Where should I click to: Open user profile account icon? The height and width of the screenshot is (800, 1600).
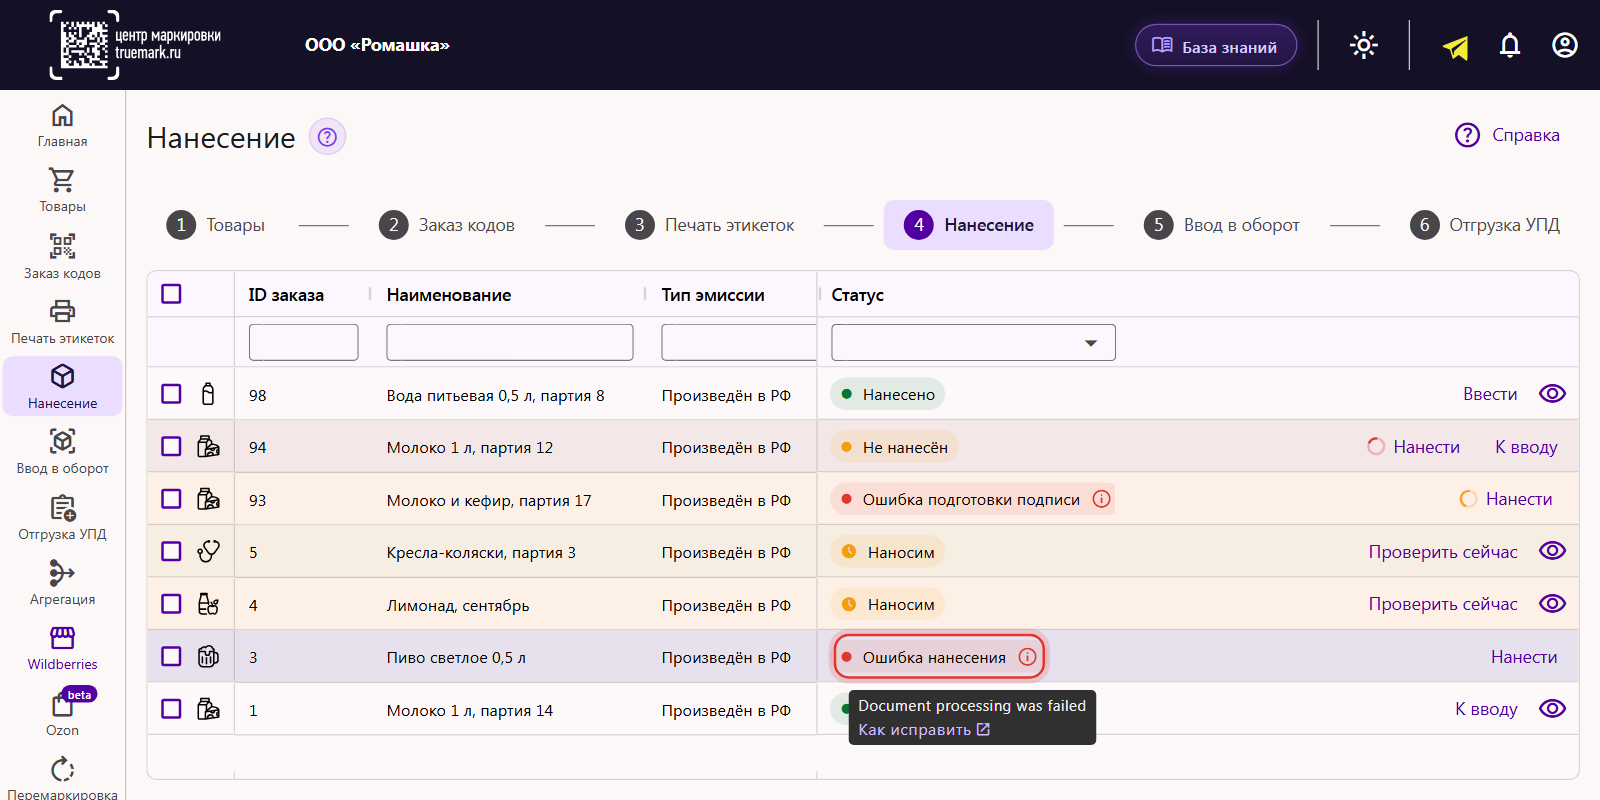click(1565, 45)
